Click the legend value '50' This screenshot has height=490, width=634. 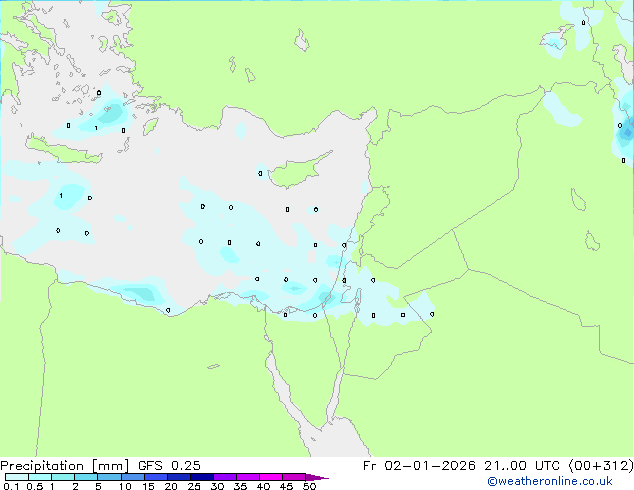[x=309, y=486]
